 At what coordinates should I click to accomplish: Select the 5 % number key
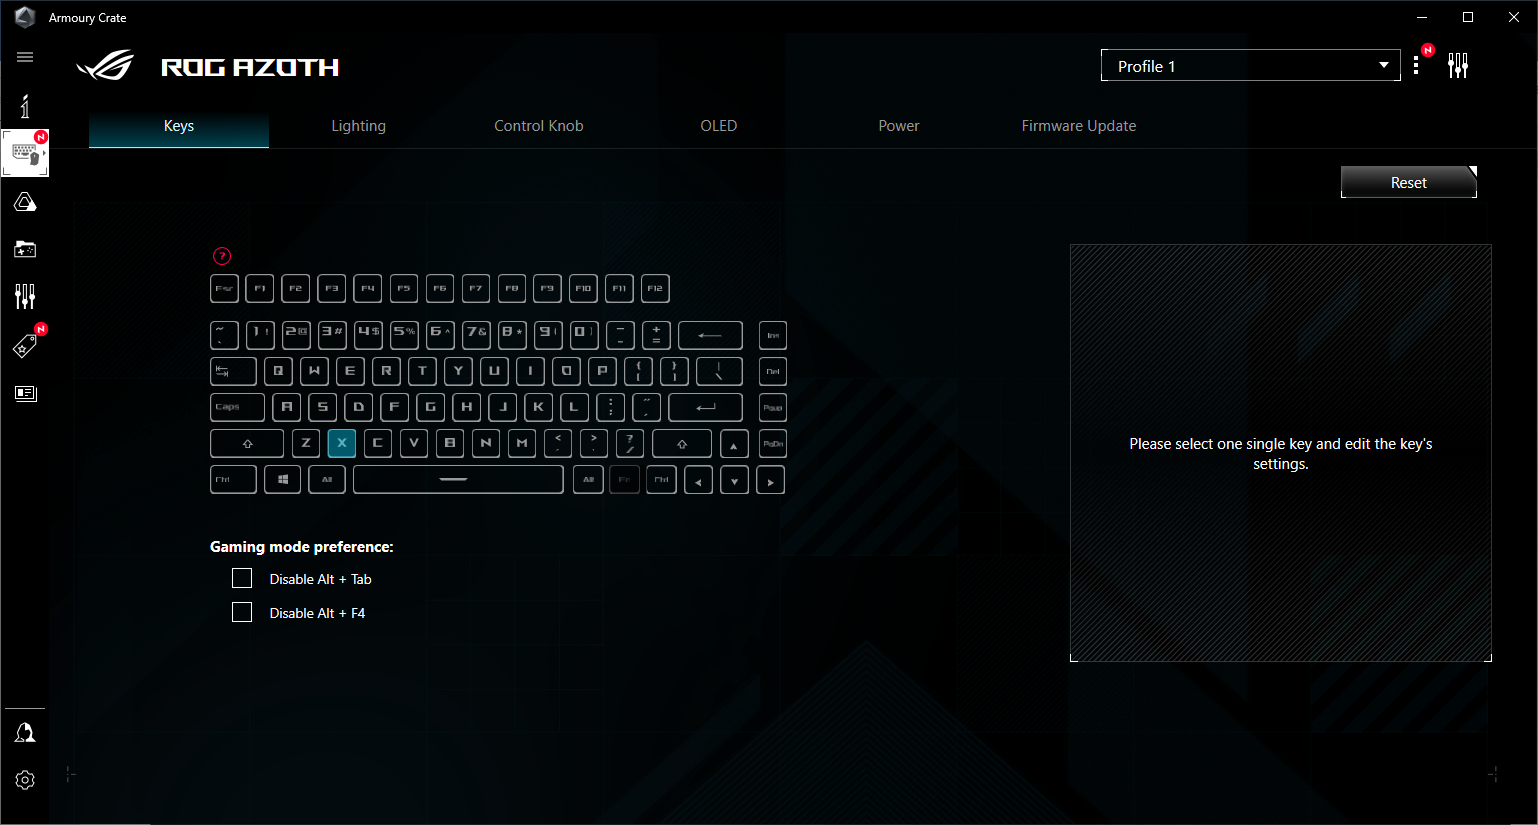pos(404,335)
